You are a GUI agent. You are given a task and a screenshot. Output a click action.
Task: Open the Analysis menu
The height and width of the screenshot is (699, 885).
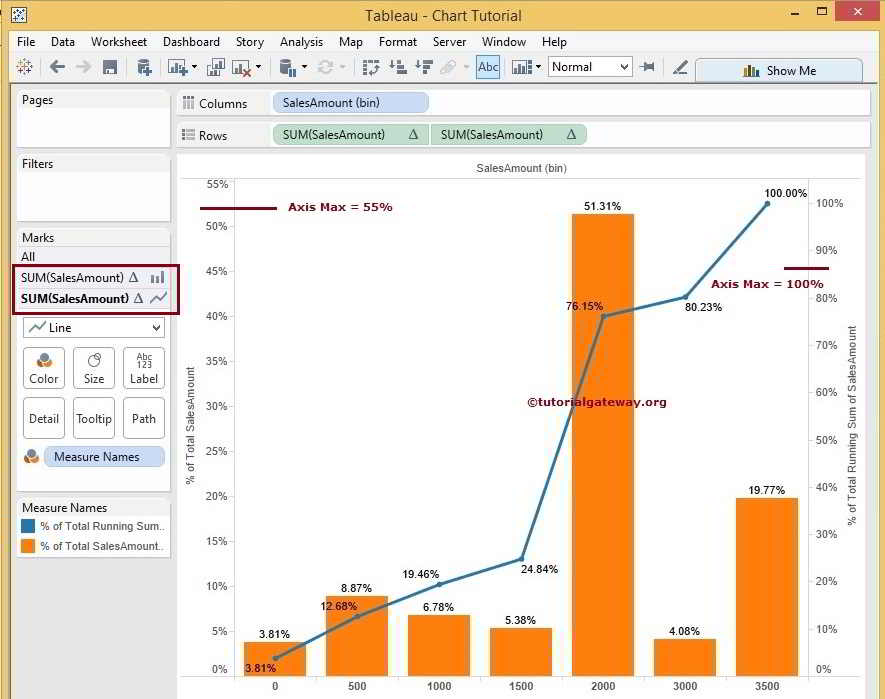tap(301, 42)
